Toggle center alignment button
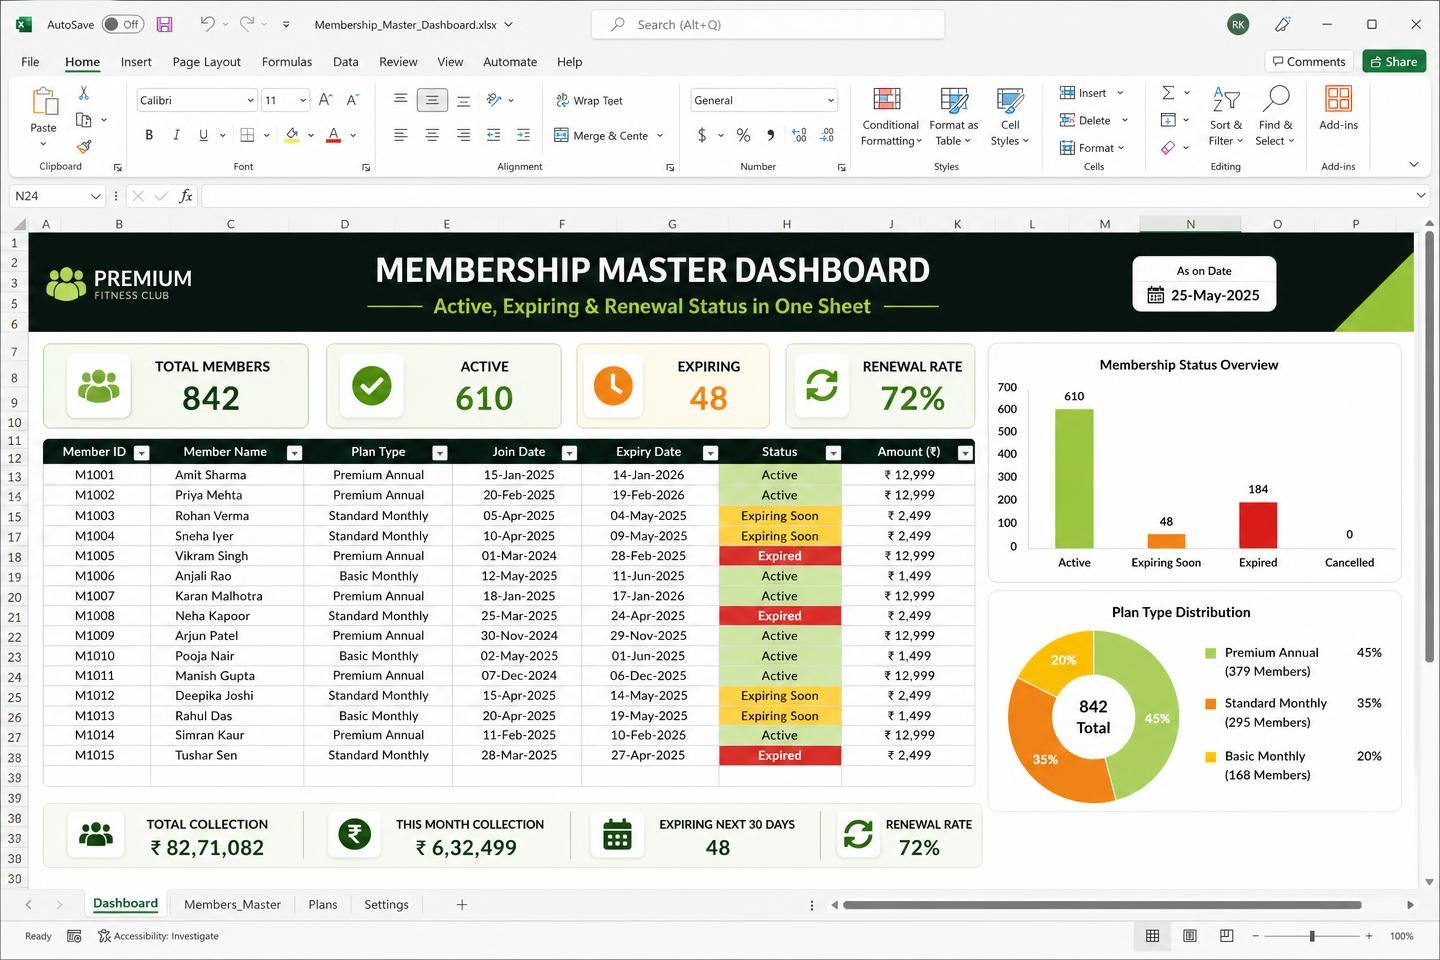Screen dimensions: 1440x960 point(432,135)
